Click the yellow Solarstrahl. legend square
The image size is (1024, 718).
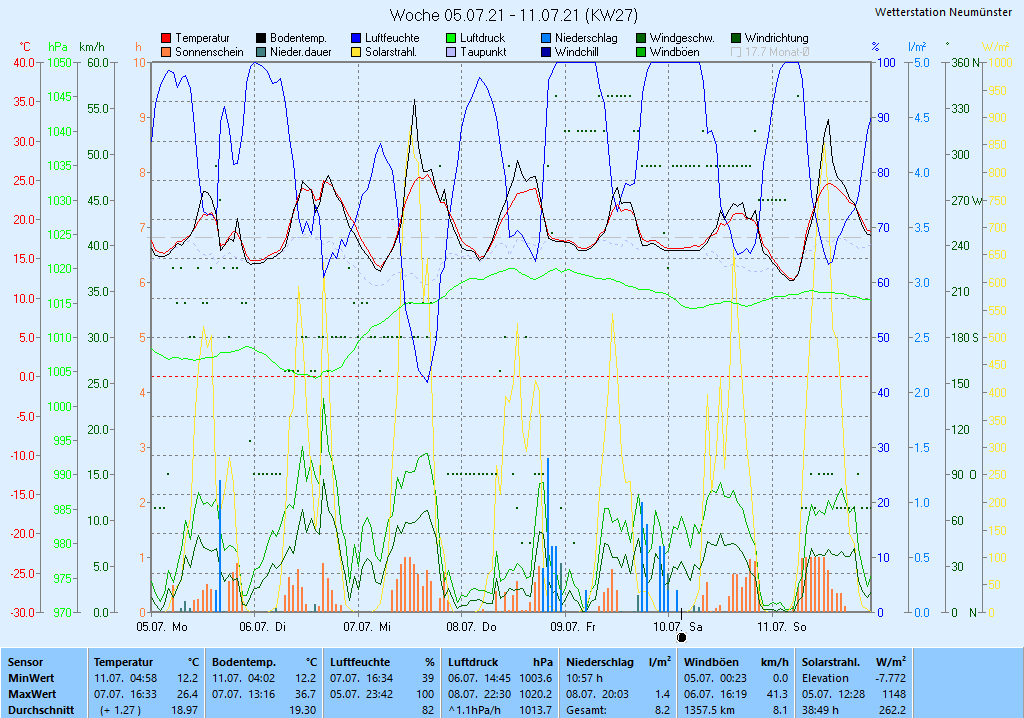[356, 52]
